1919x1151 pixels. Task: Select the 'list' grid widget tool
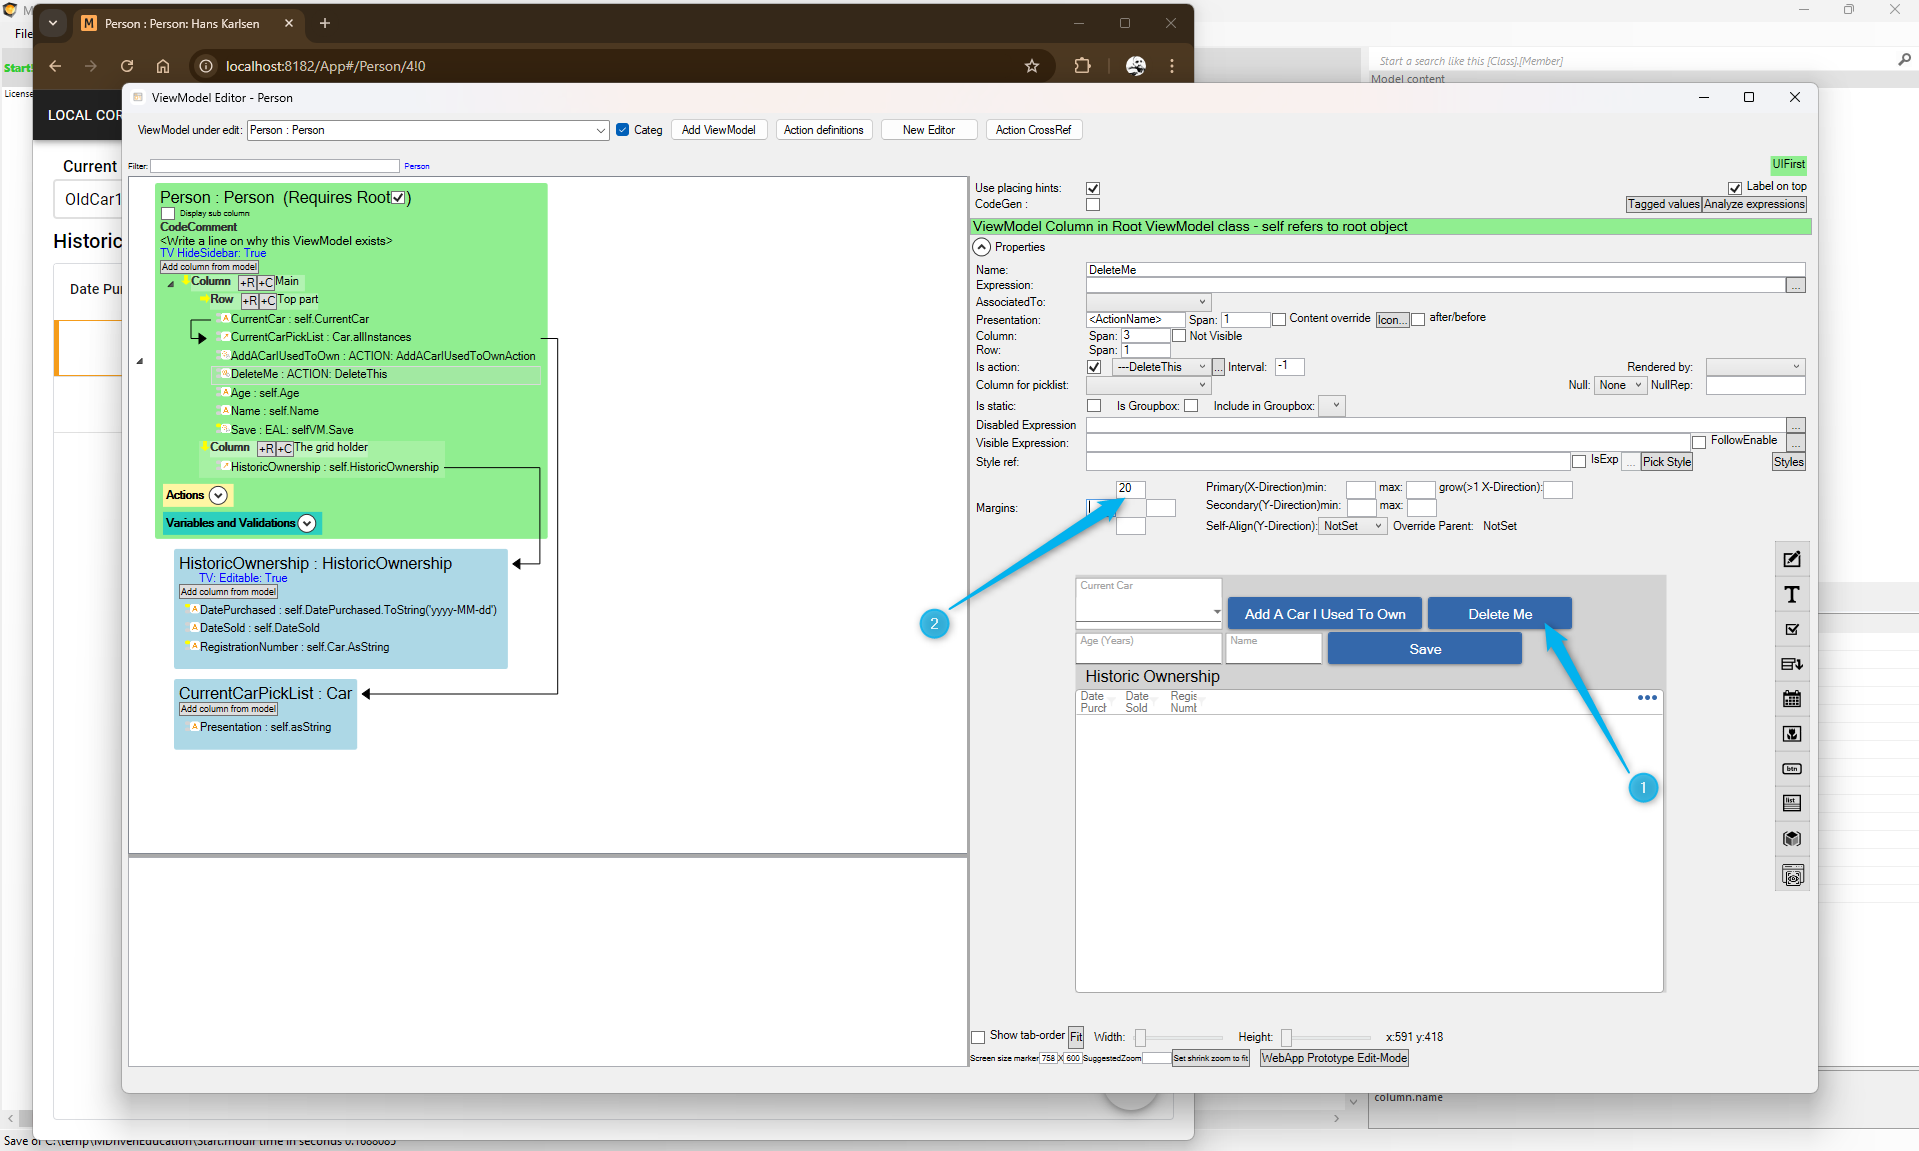click(1792, 803)
